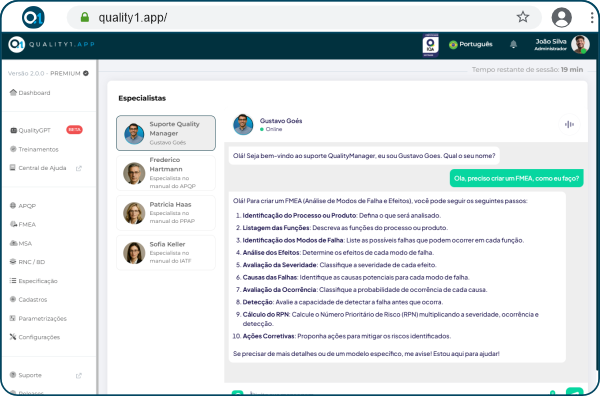Image resolution: width=600 pixels, height=396 pixels.
Task: Open RNC / 8D module
Action: [27, 262]
